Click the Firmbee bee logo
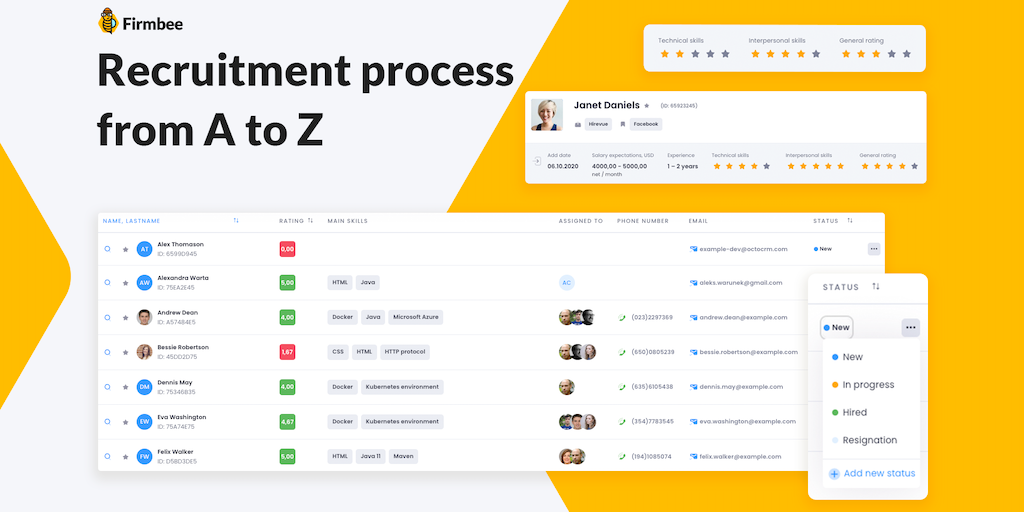Image resolution: width=1024 pixels, height=512 pixels. (x=108, y=22)
